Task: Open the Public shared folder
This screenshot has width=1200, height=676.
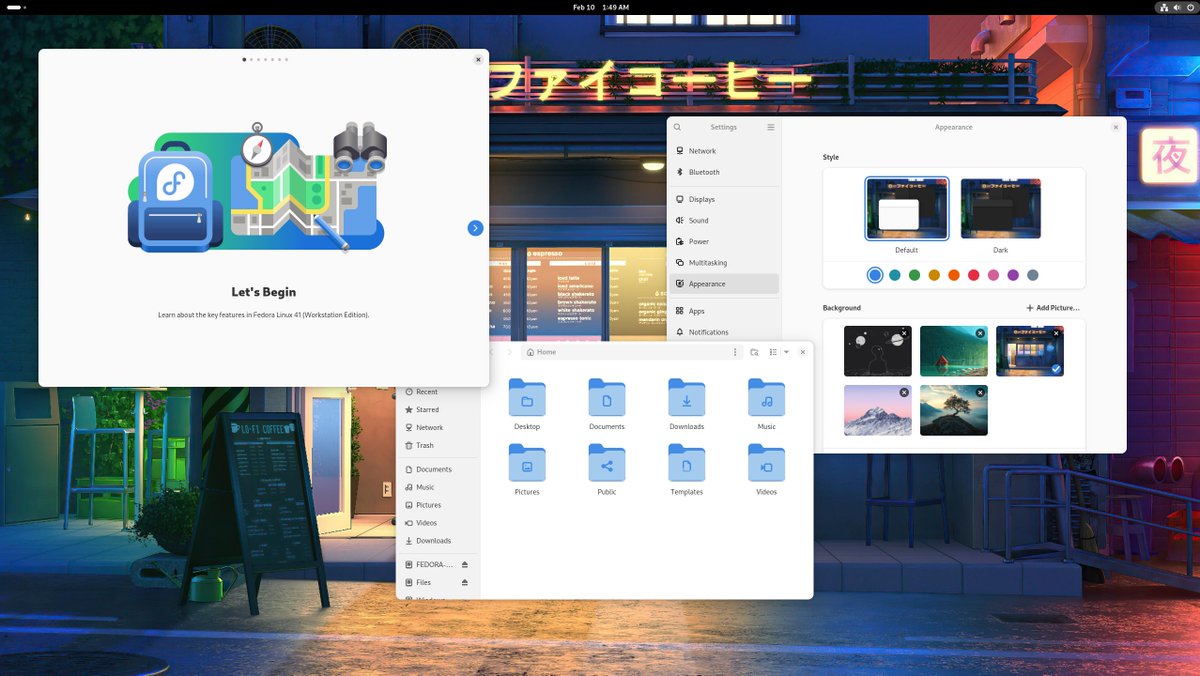Action: coord(607,463)
